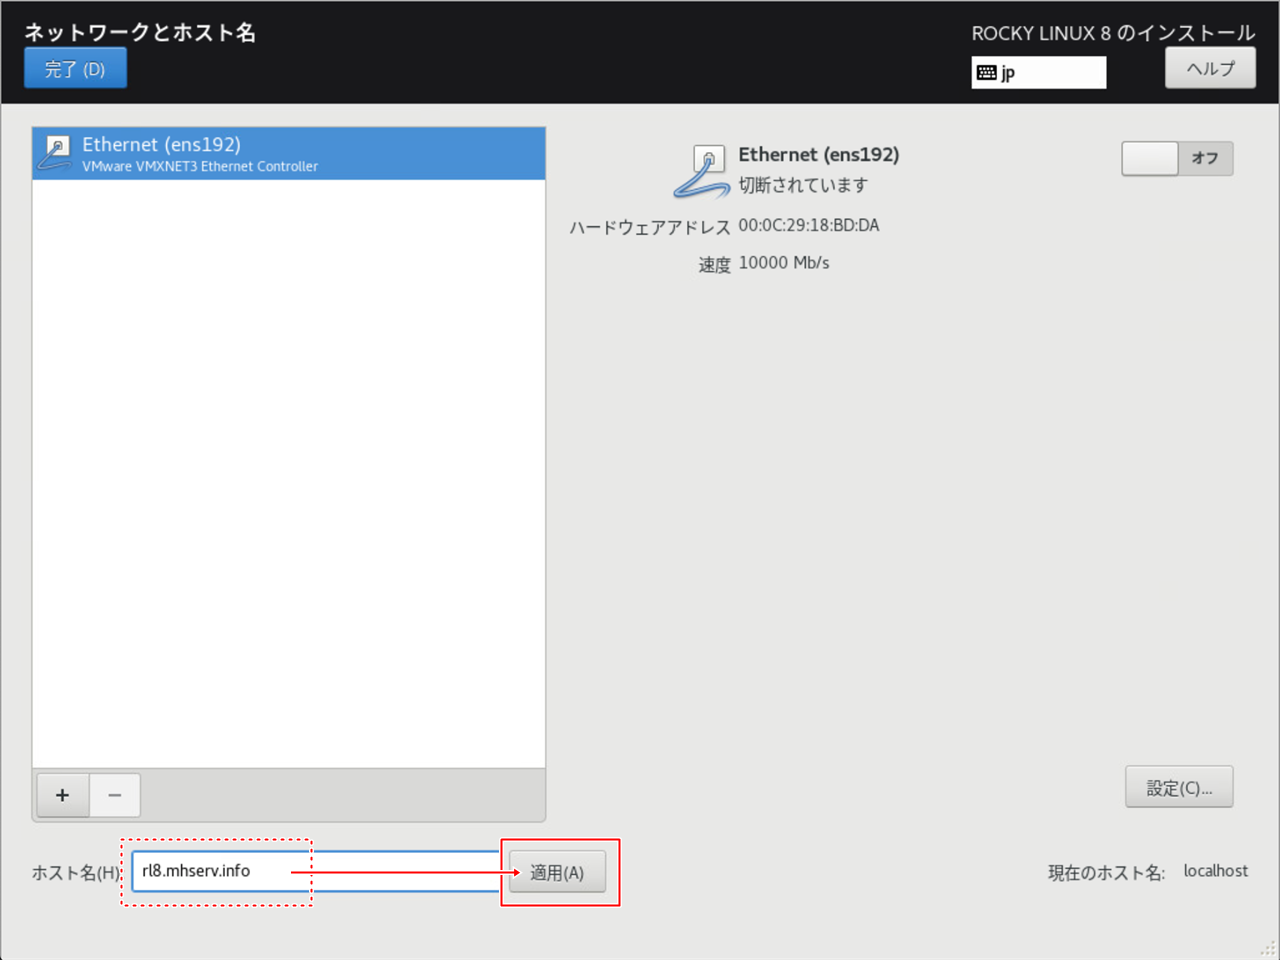
Task: Click the hardware address 00:0C:29:18:BD:DA
Action: [x=808, y=226]
